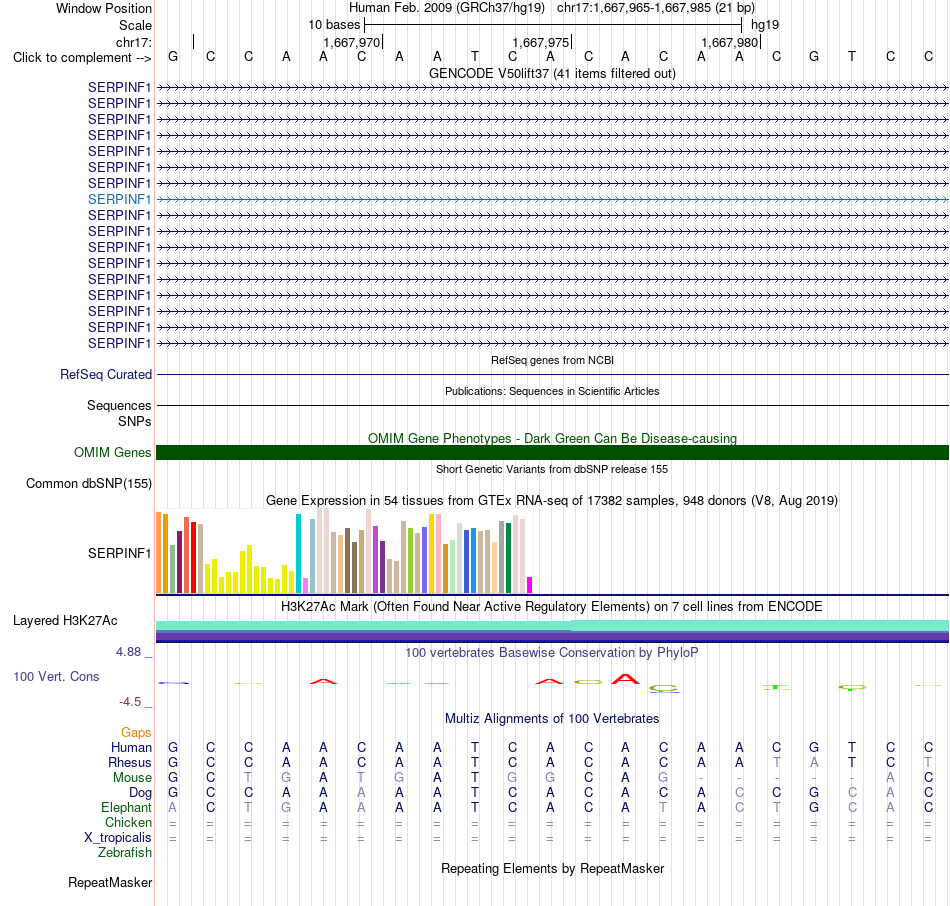Click the Rhesus alignment row label
Image resolution: width=950 pixels, height=906 pixels.
pos(130,762)
